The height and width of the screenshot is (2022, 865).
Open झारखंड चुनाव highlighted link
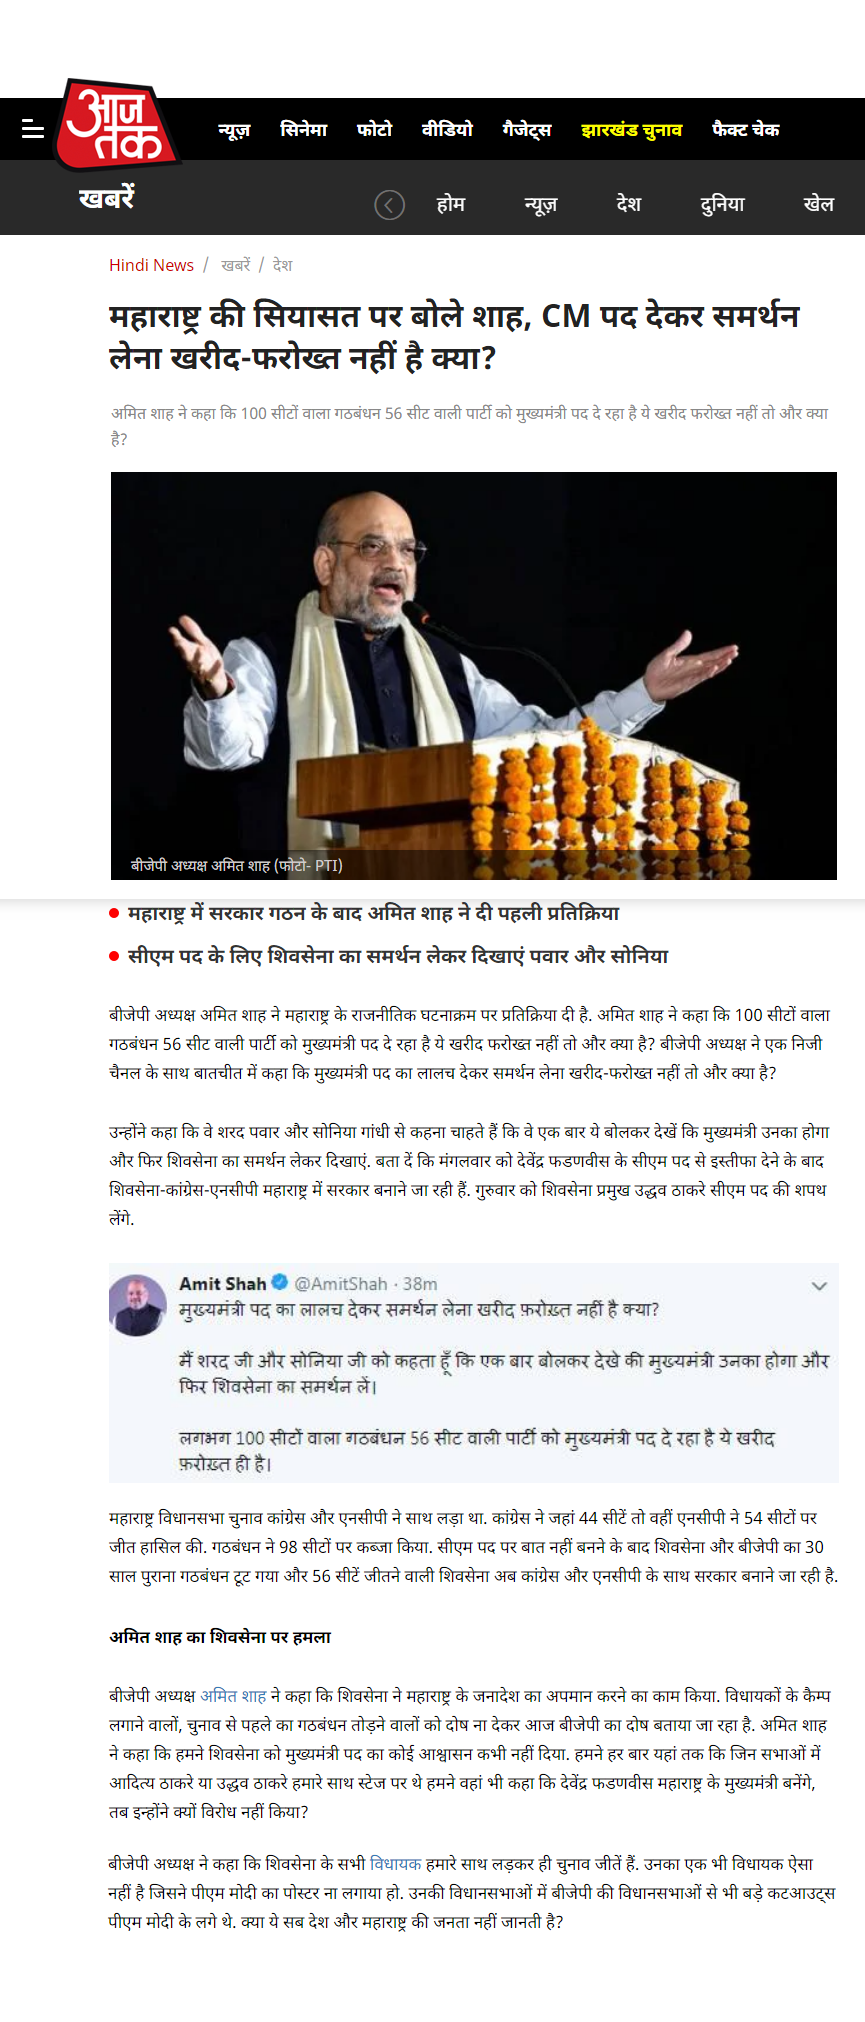[x=631, y=130]
